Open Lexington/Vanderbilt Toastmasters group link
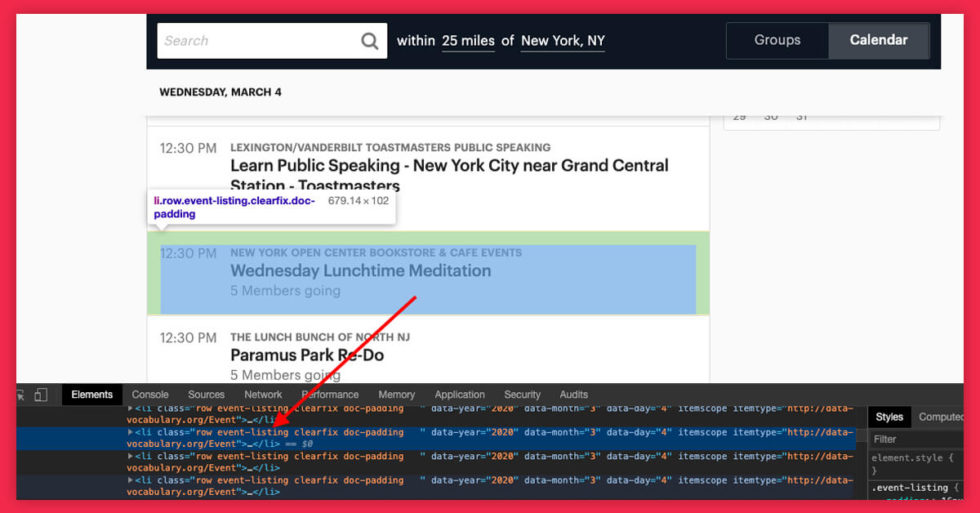 [390, 147]
